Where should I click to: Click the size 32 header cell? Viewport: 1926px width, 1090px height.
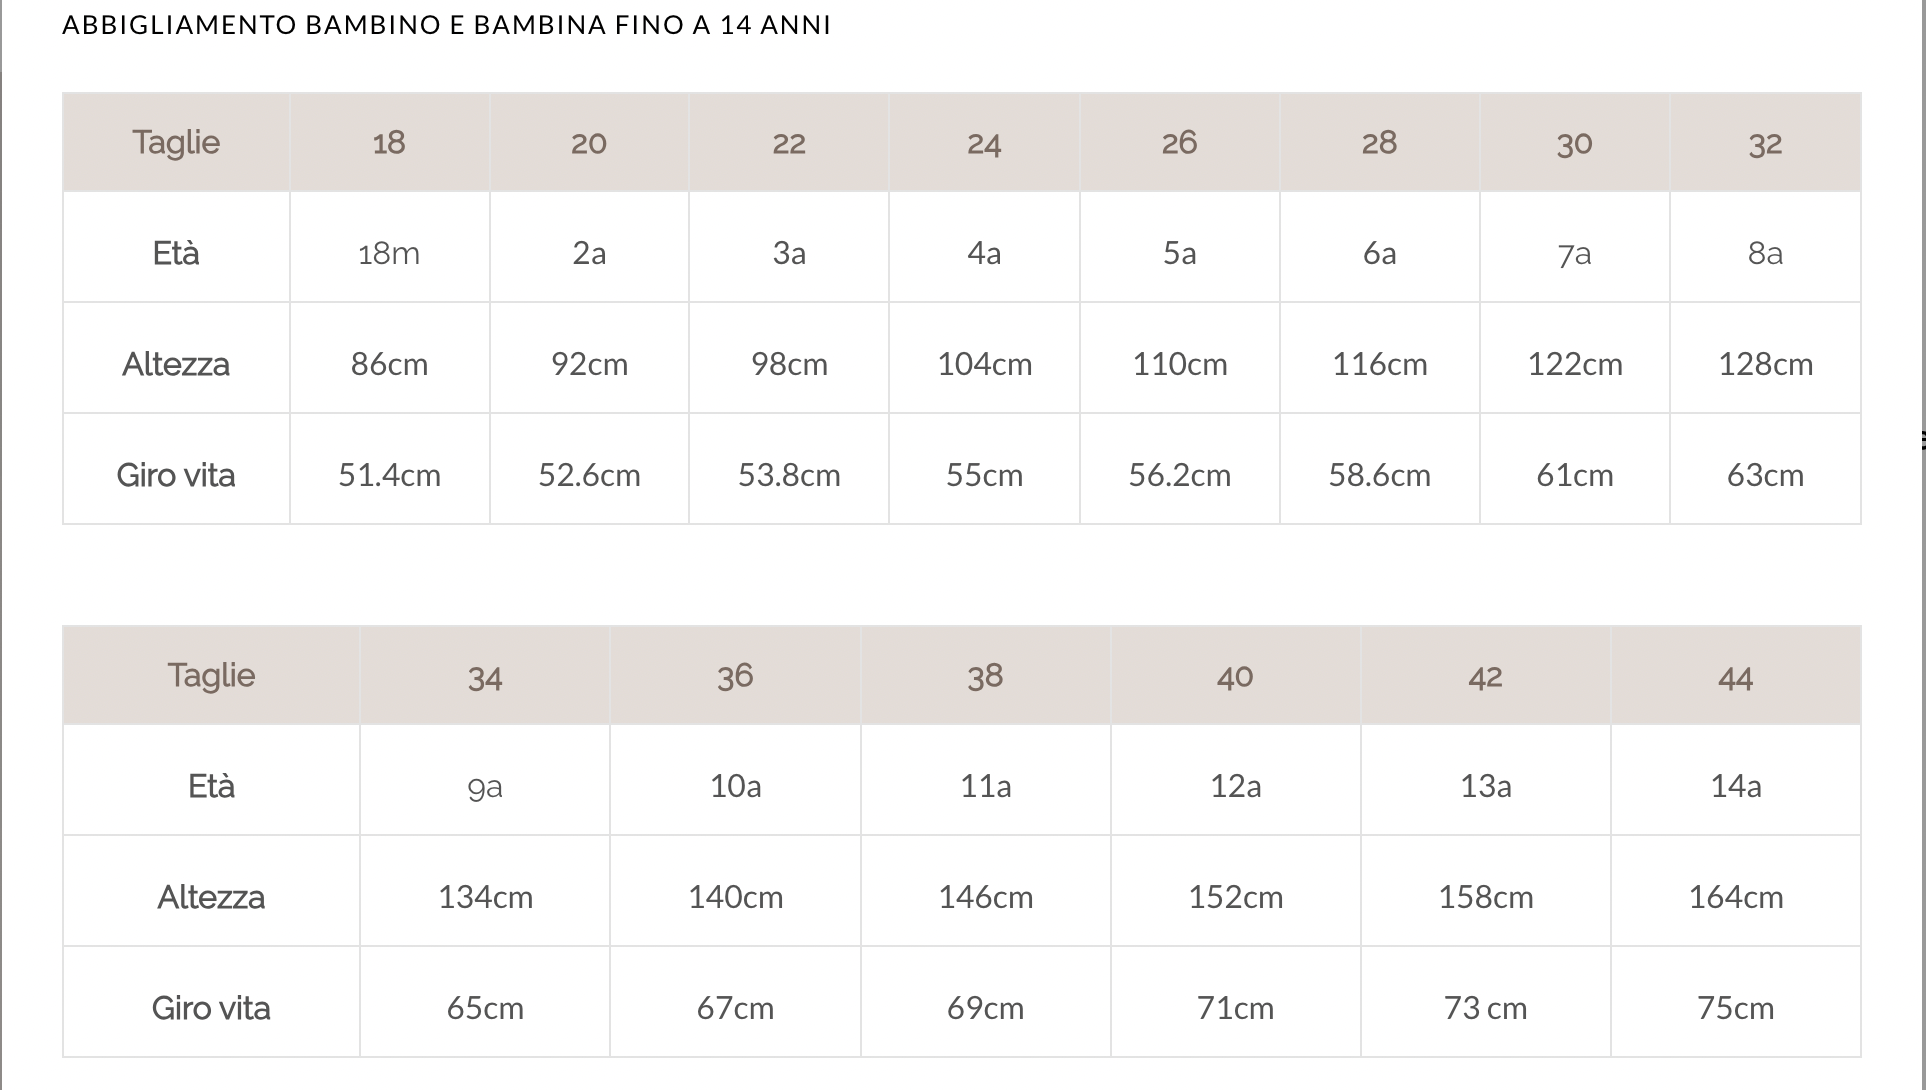click(1765, 143)
